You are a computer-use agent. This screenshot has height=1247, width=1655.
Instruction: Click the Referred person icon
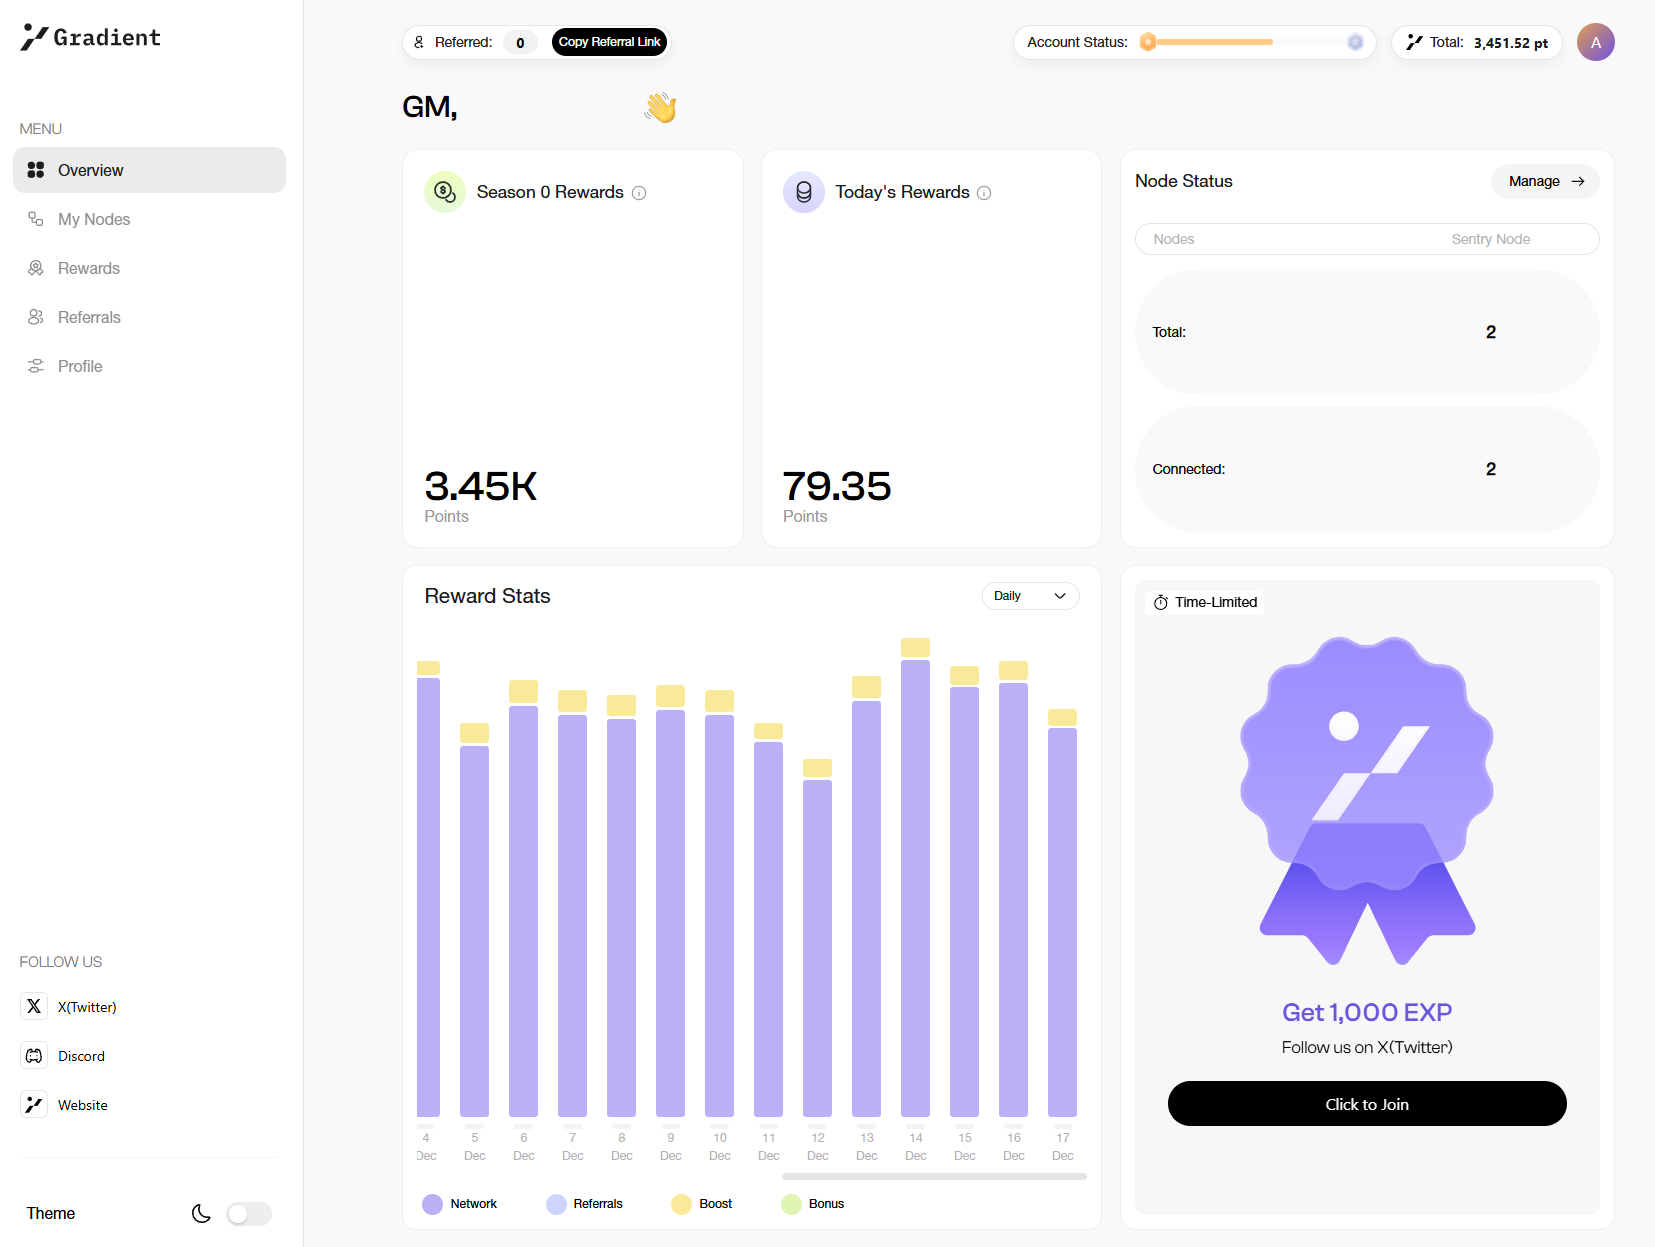419,42
